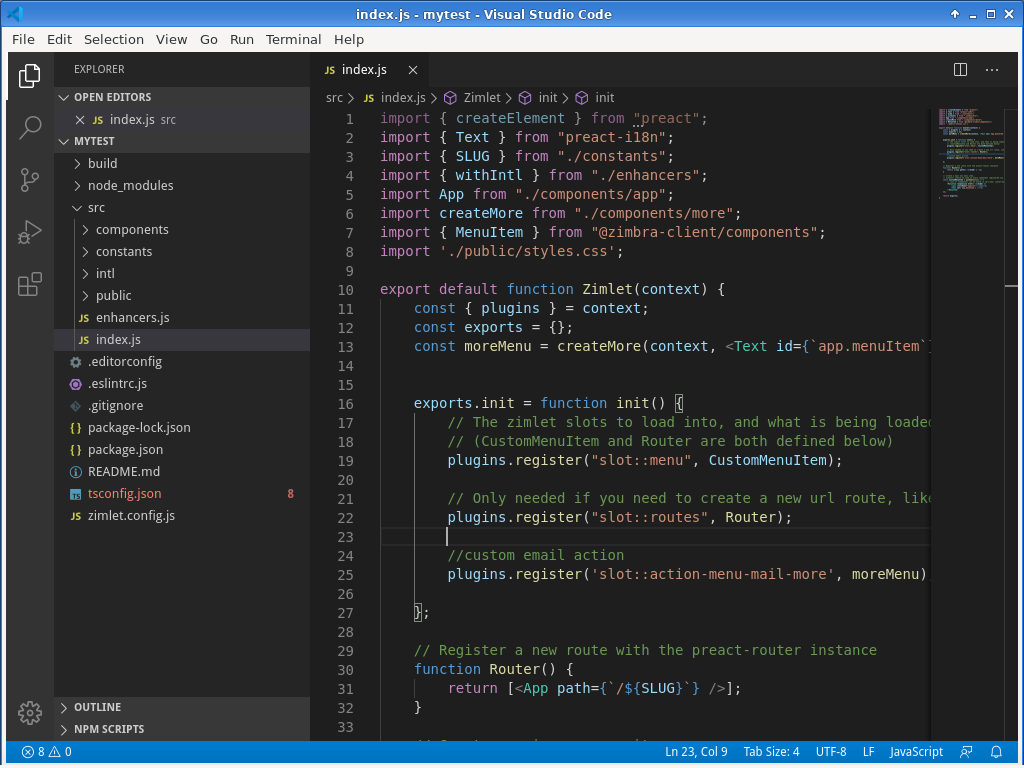Click line number 30 in the gutter
1024x768 pixels.
[x=345, y=670]
